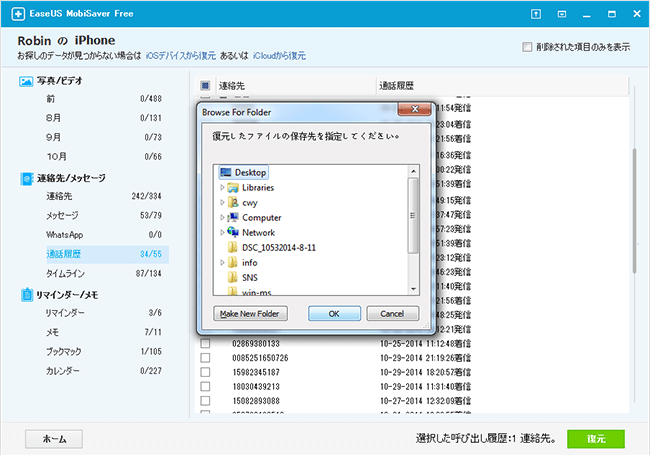Open the iOSデバイスから復元 link

tap(181, 56)
